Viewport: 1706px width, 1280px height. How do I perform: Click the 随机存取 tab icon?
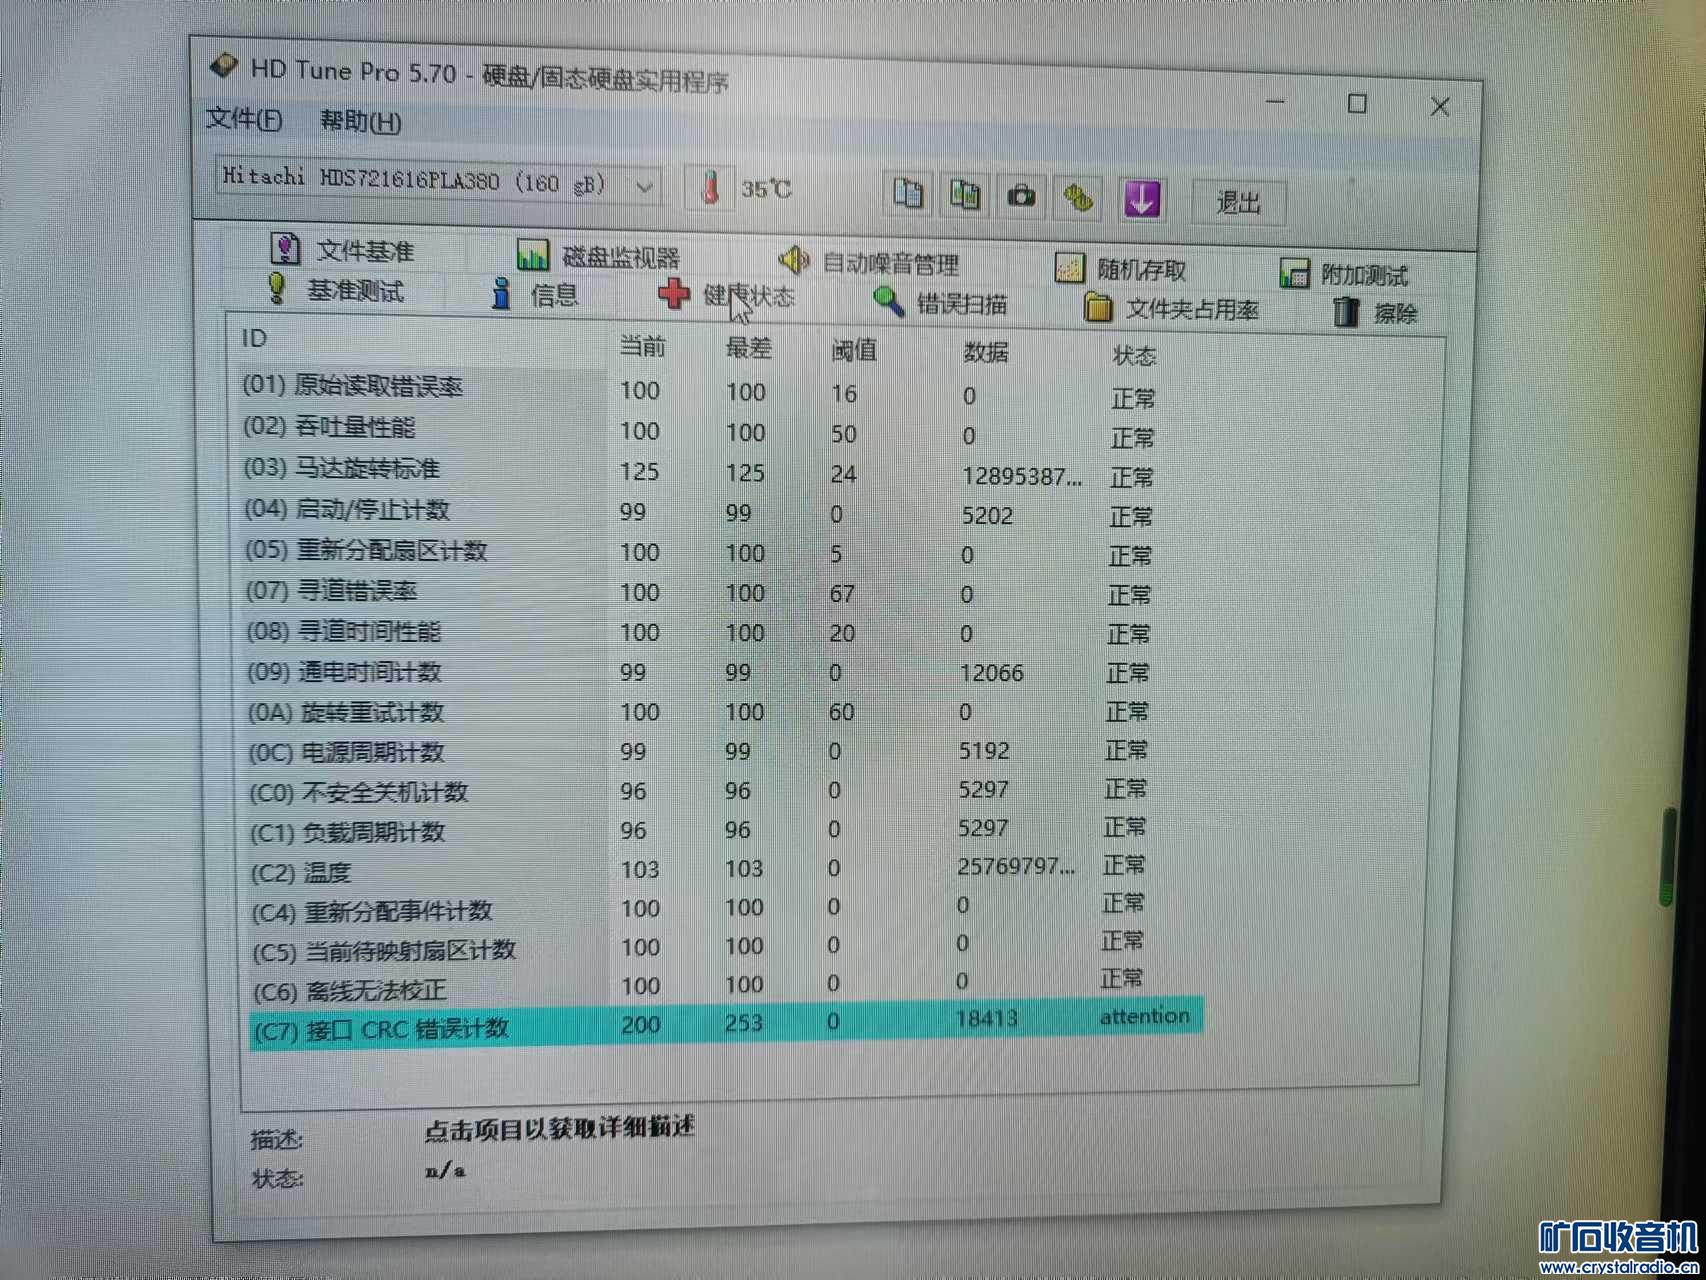(x=1070, y=268)
